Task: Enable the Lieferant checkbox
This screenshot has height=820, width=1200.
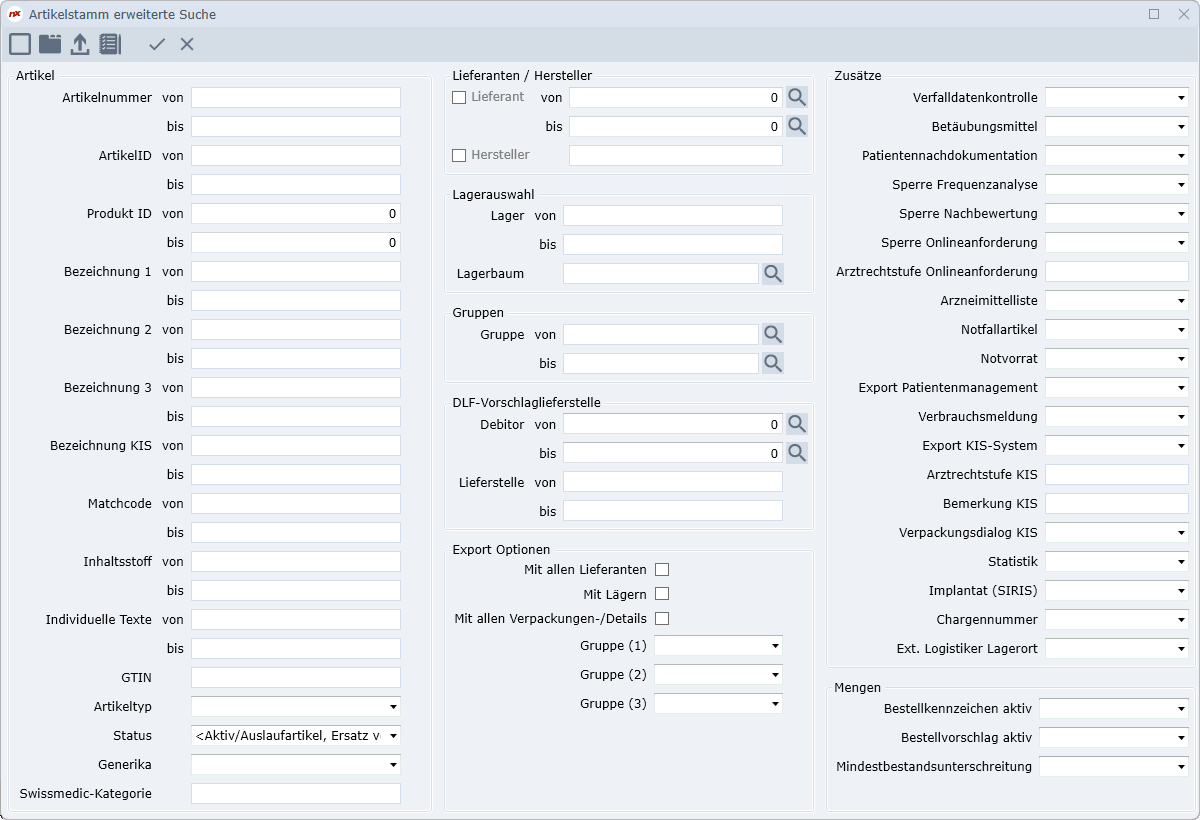Action: tap(459, 97)
